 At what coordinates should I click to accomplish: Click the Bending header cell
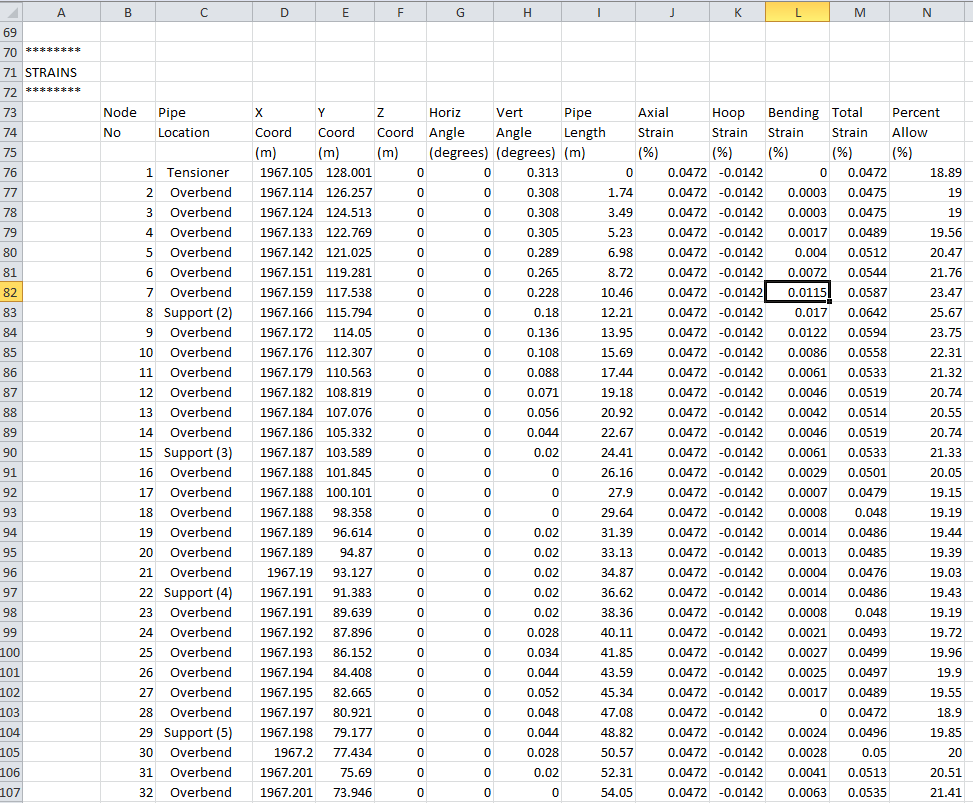(794, 112)
